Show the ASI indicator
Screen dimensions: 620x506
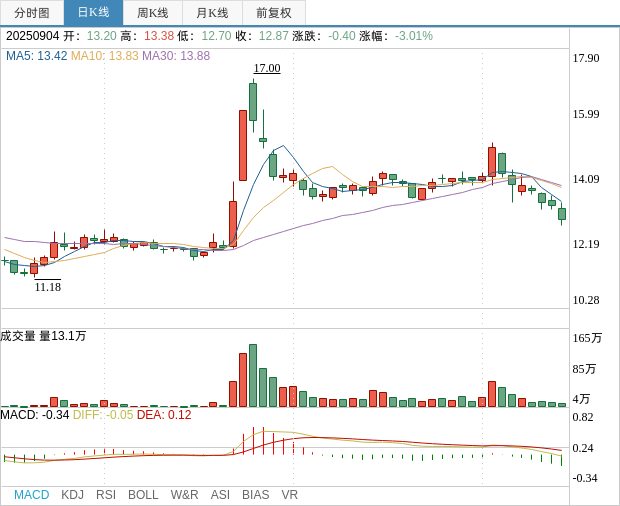click(220, 495)
